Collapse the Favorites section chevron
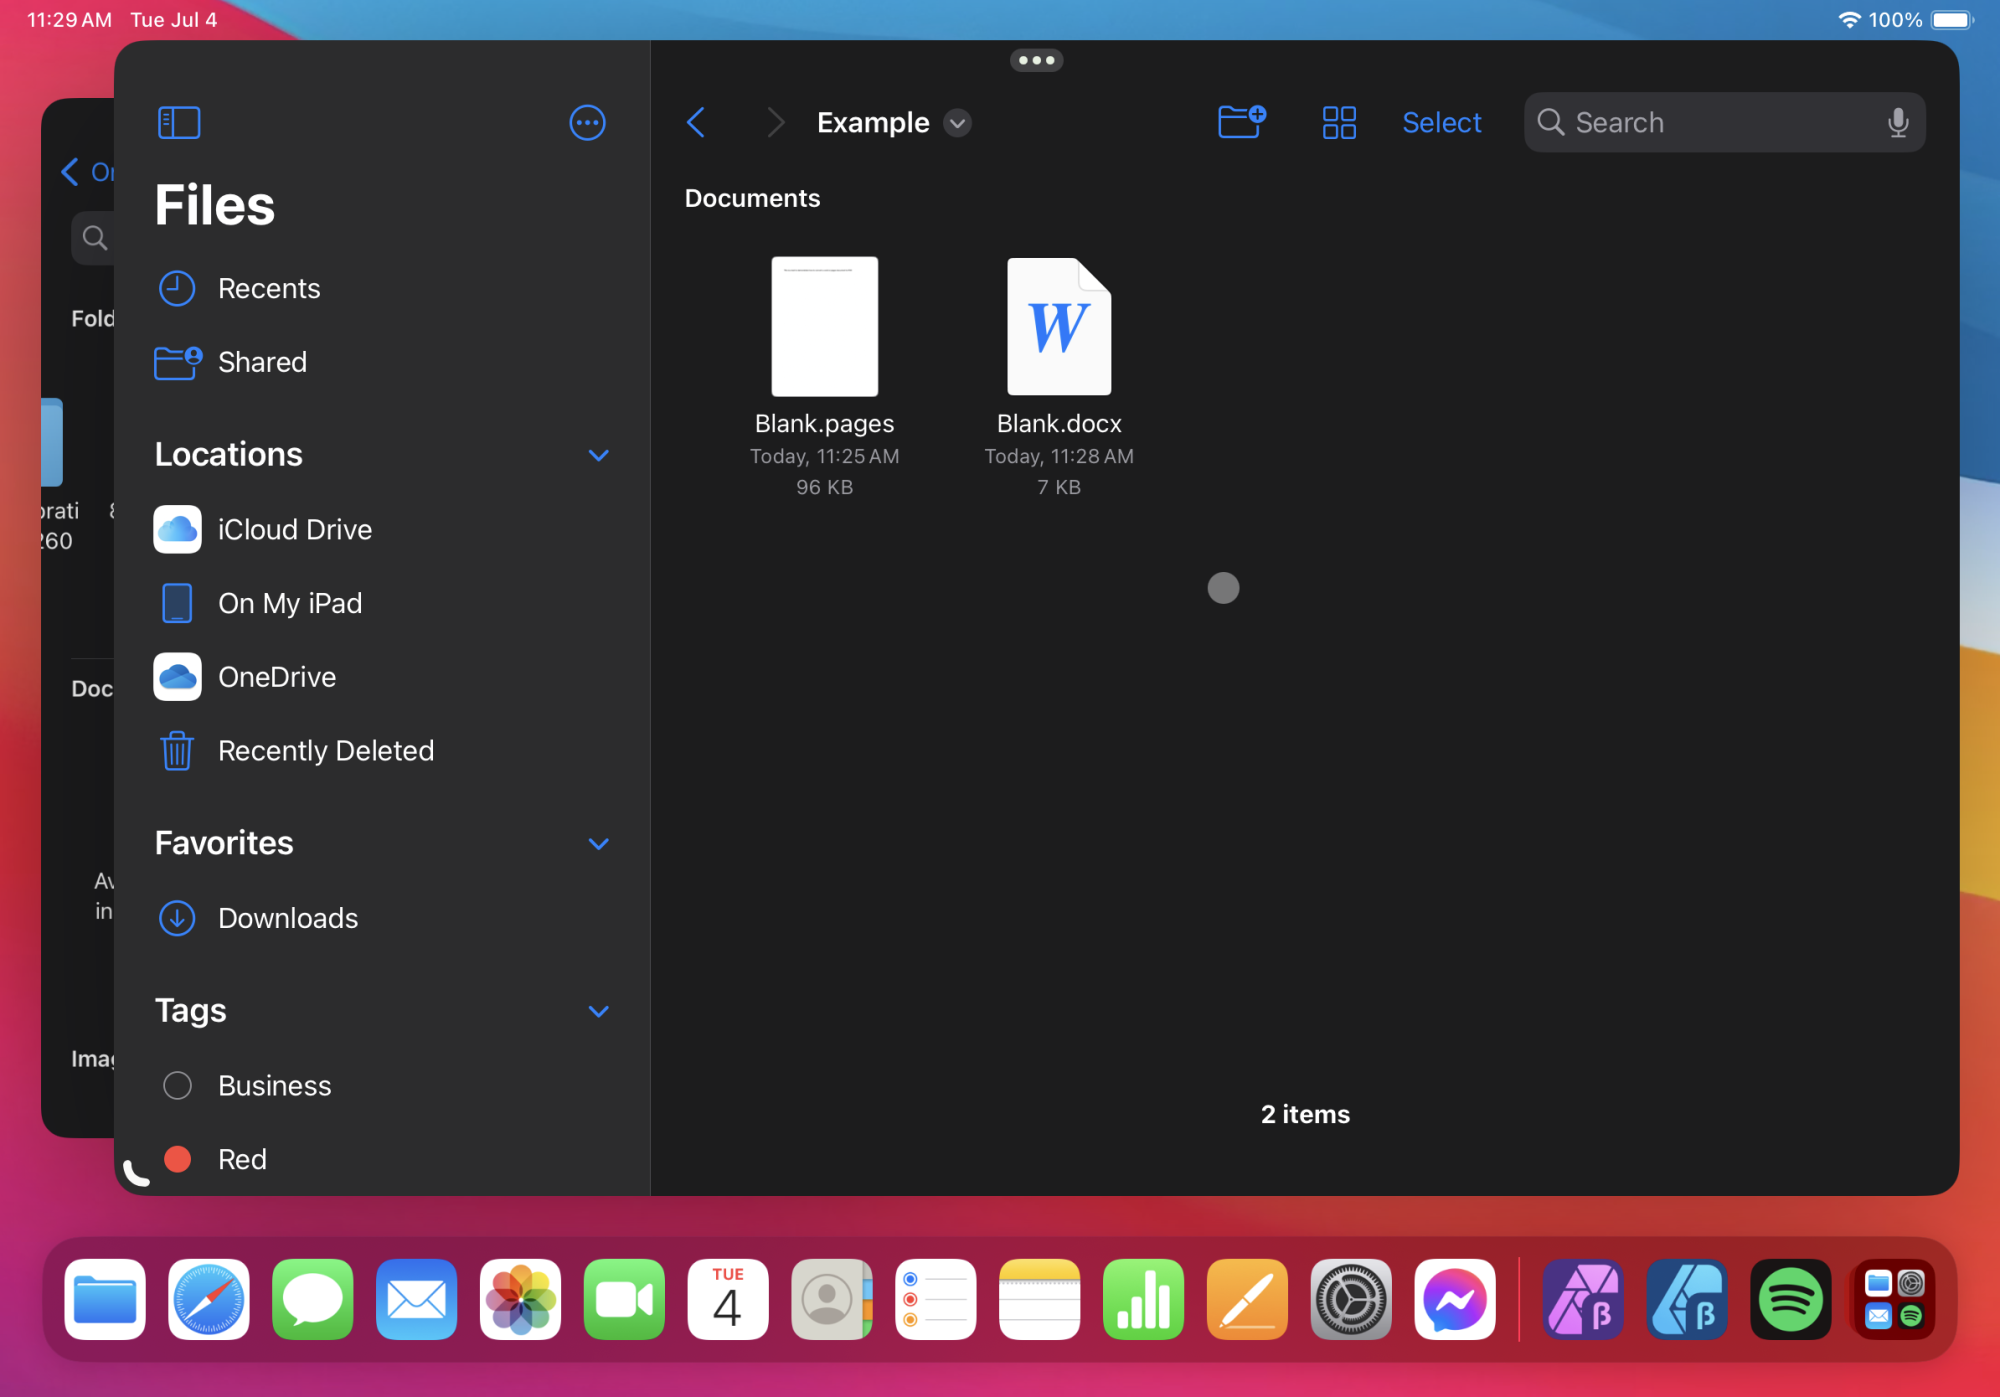Image resolution: width=2000 pixels, height=1397 pixels. 598,843
